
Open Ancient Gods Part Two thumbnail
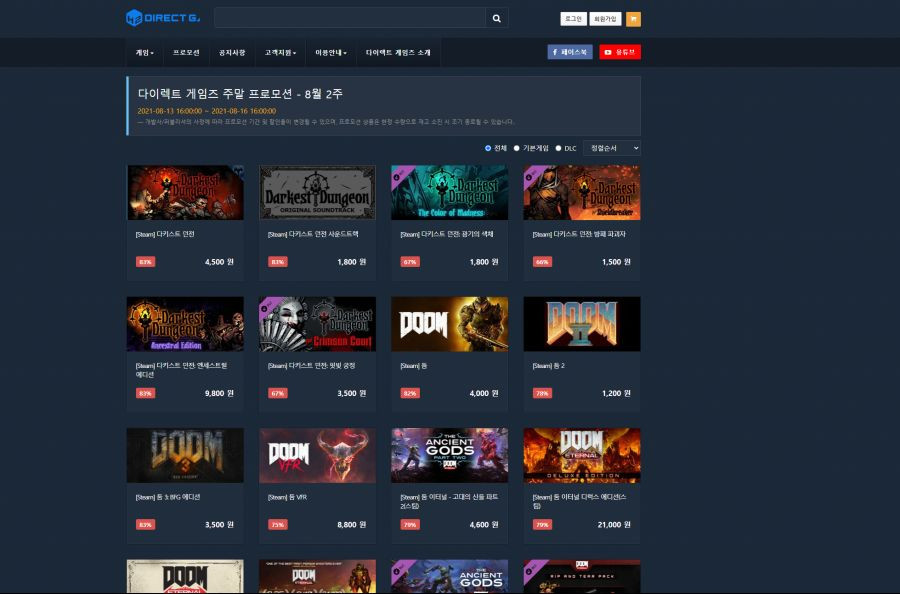[x=449, y=455]
